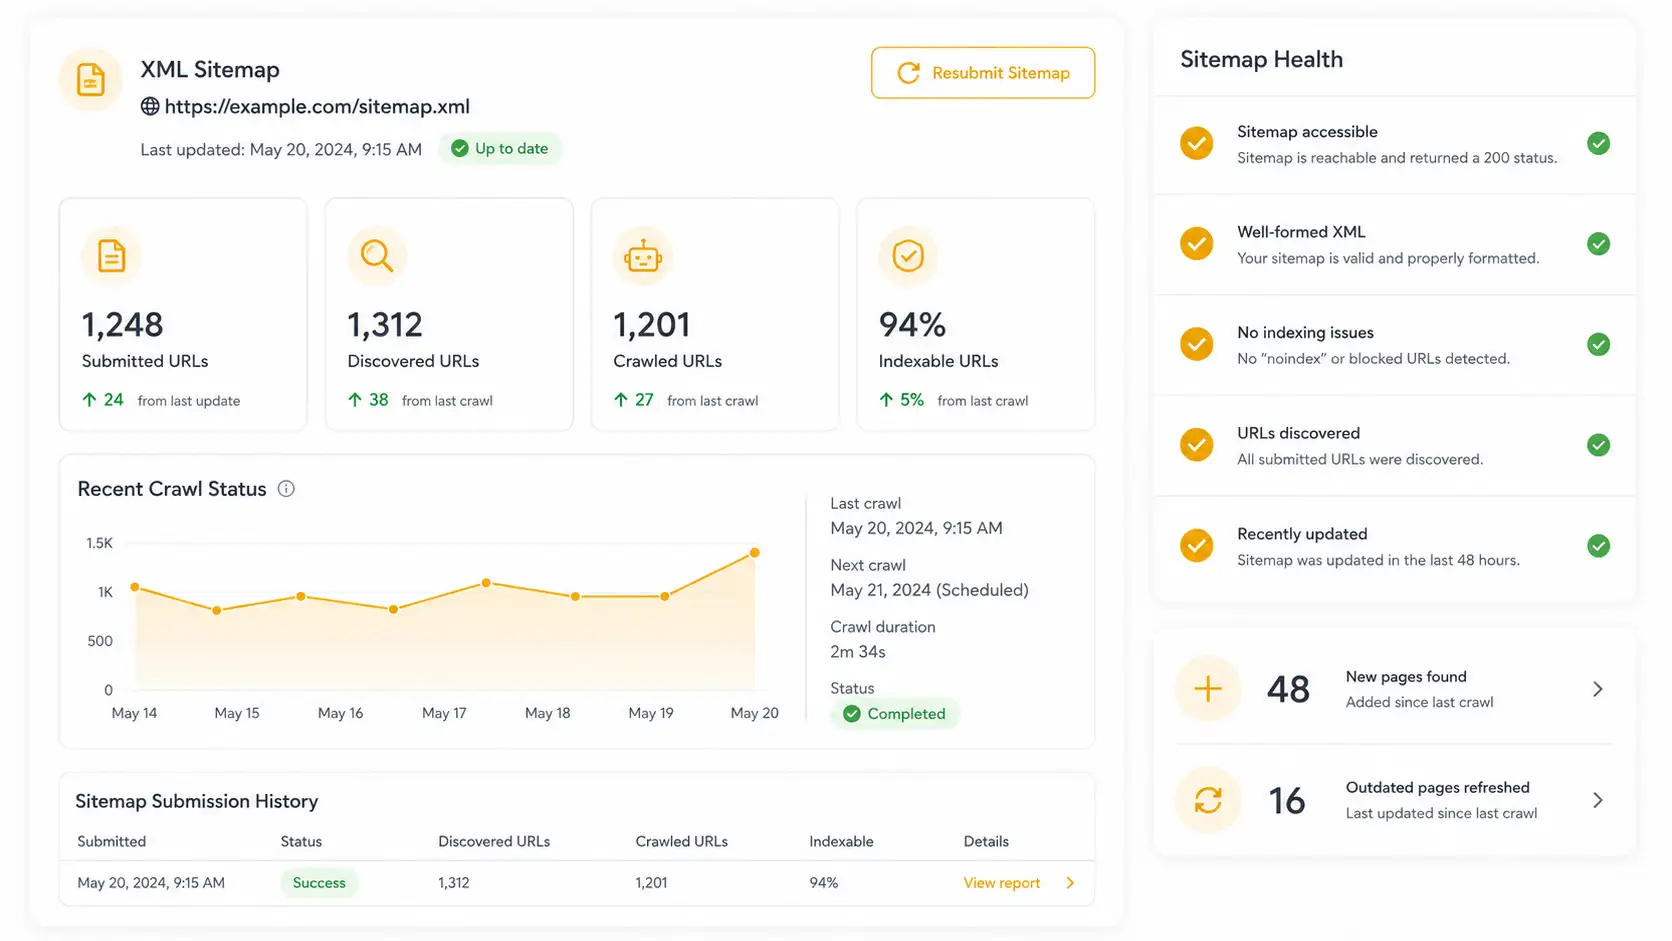Expand the New pages found chevron
The width and height of the screenshot is (1672, 941).
pyautogui.click(x=1598, y=689)
